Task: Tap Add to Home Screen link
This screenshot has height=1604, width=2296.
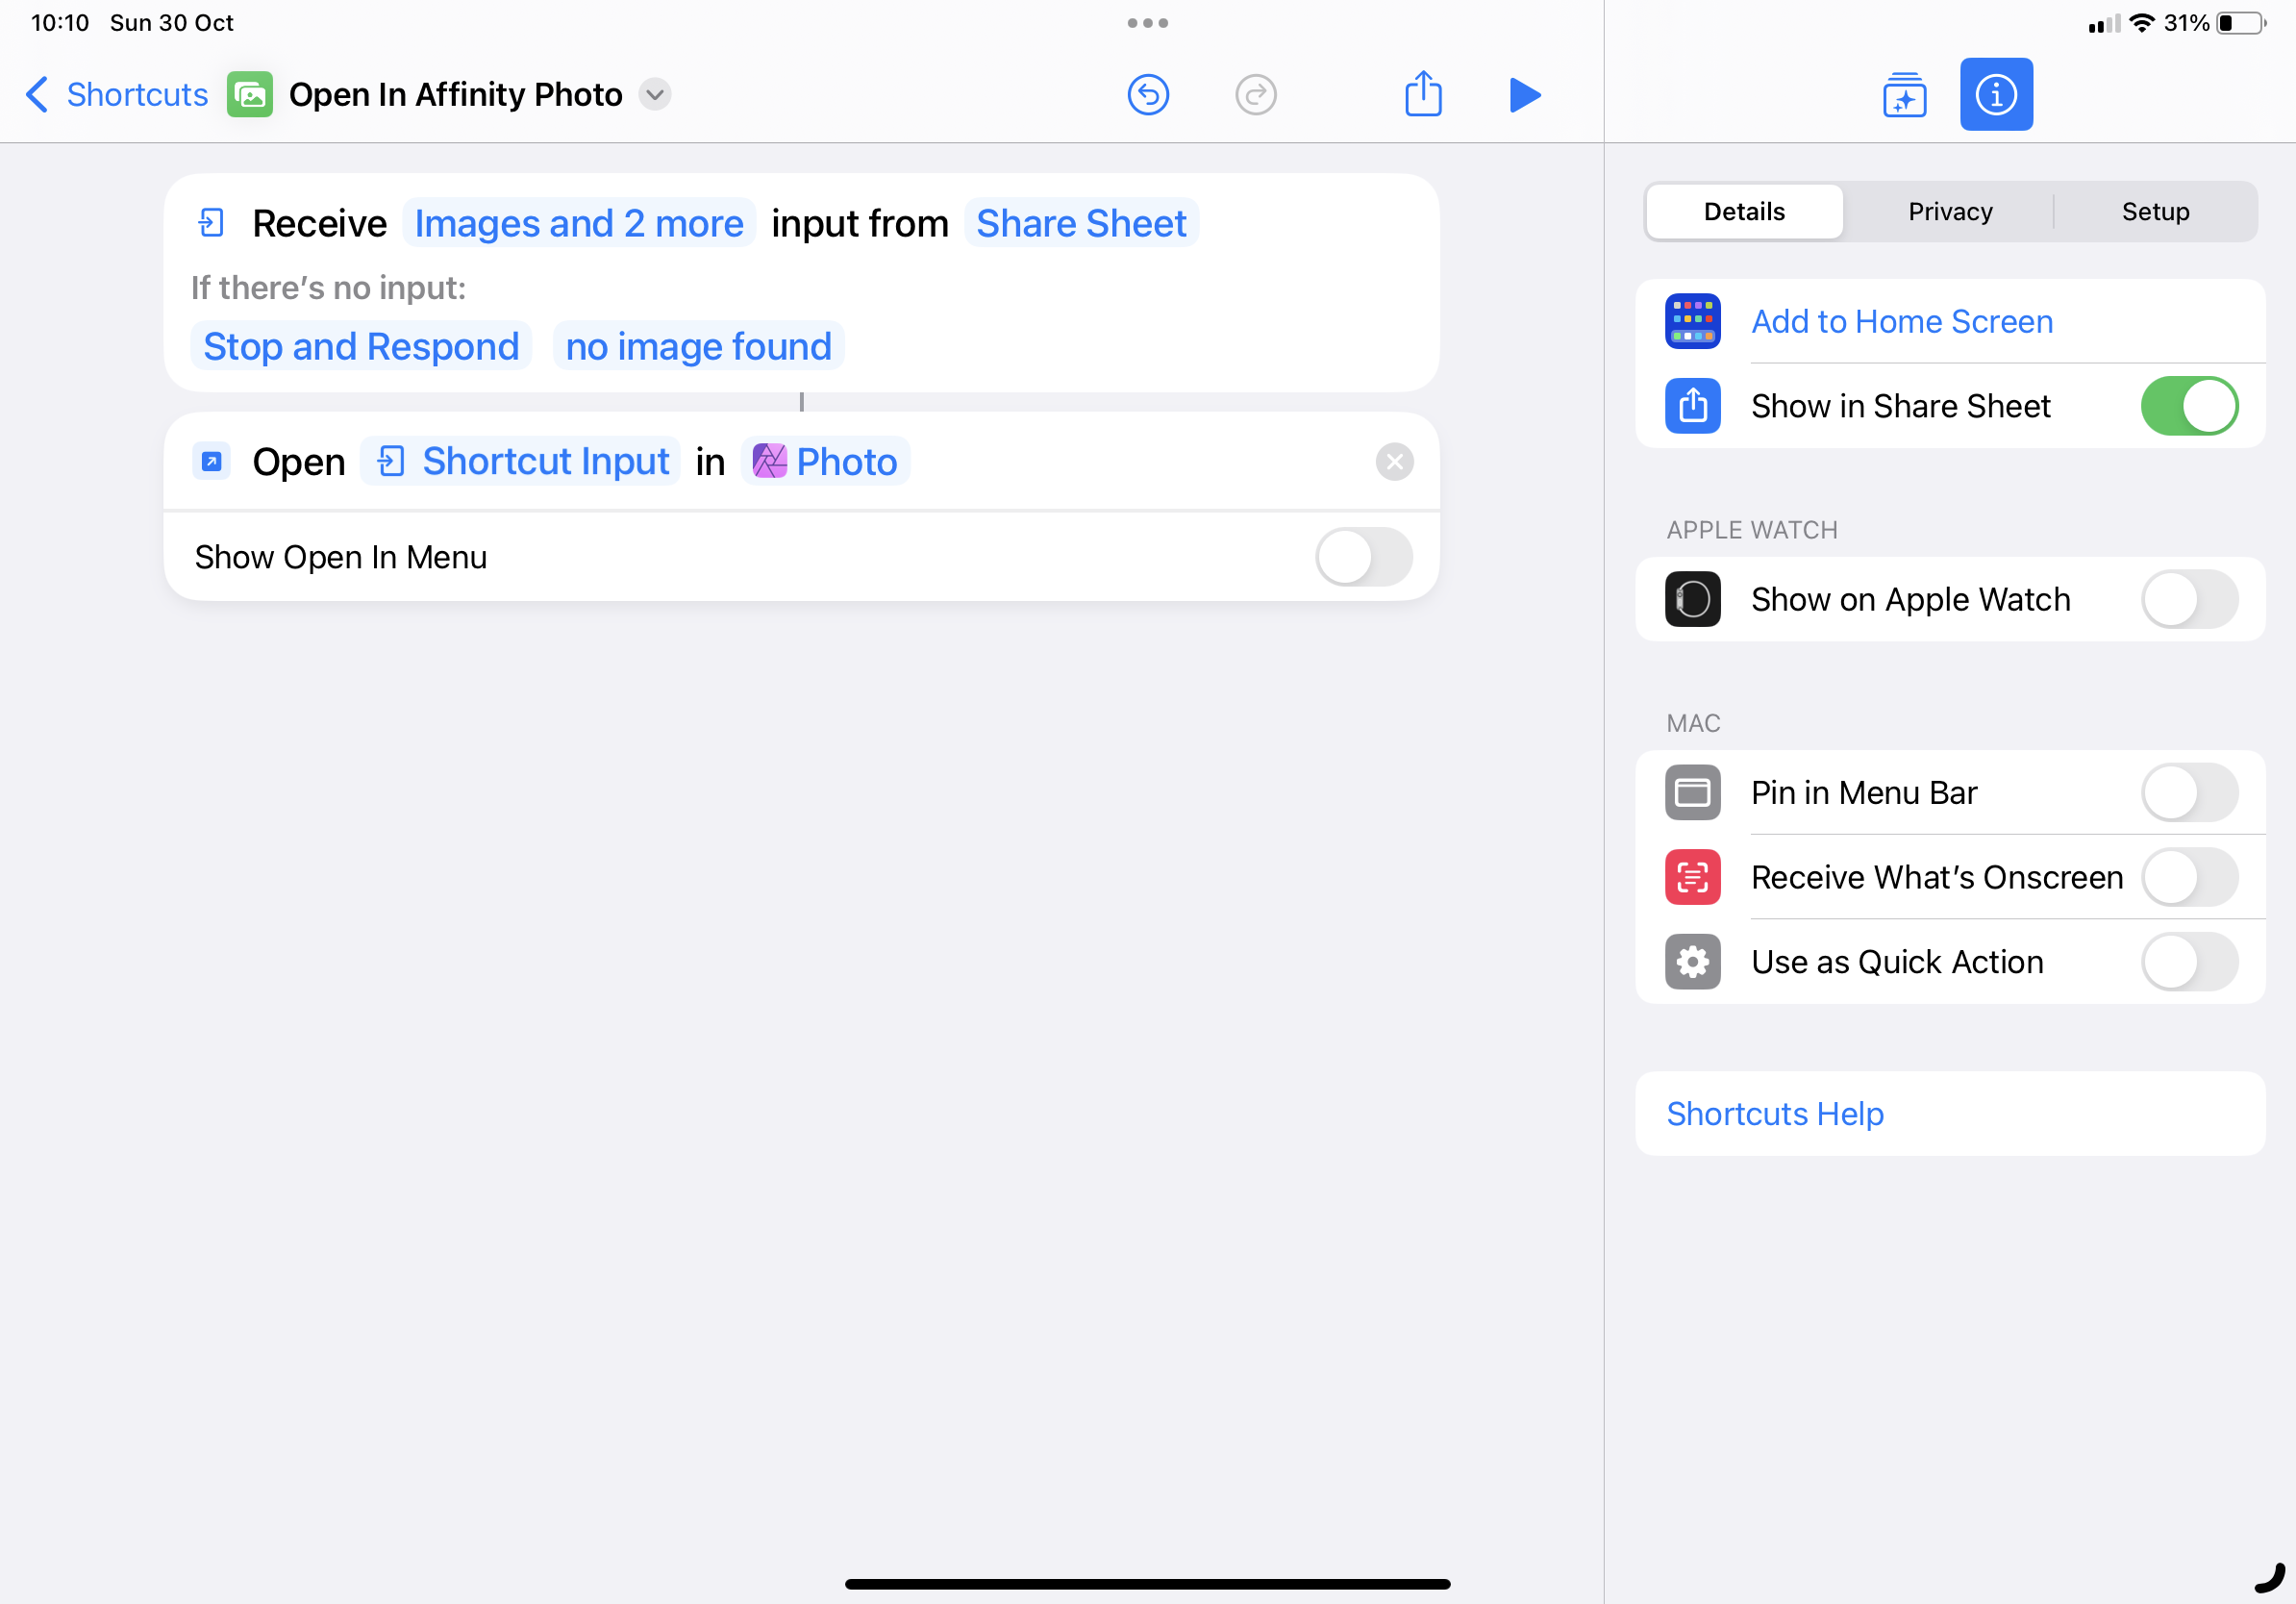Action: pyautogui.click(x=1902, y=321)
